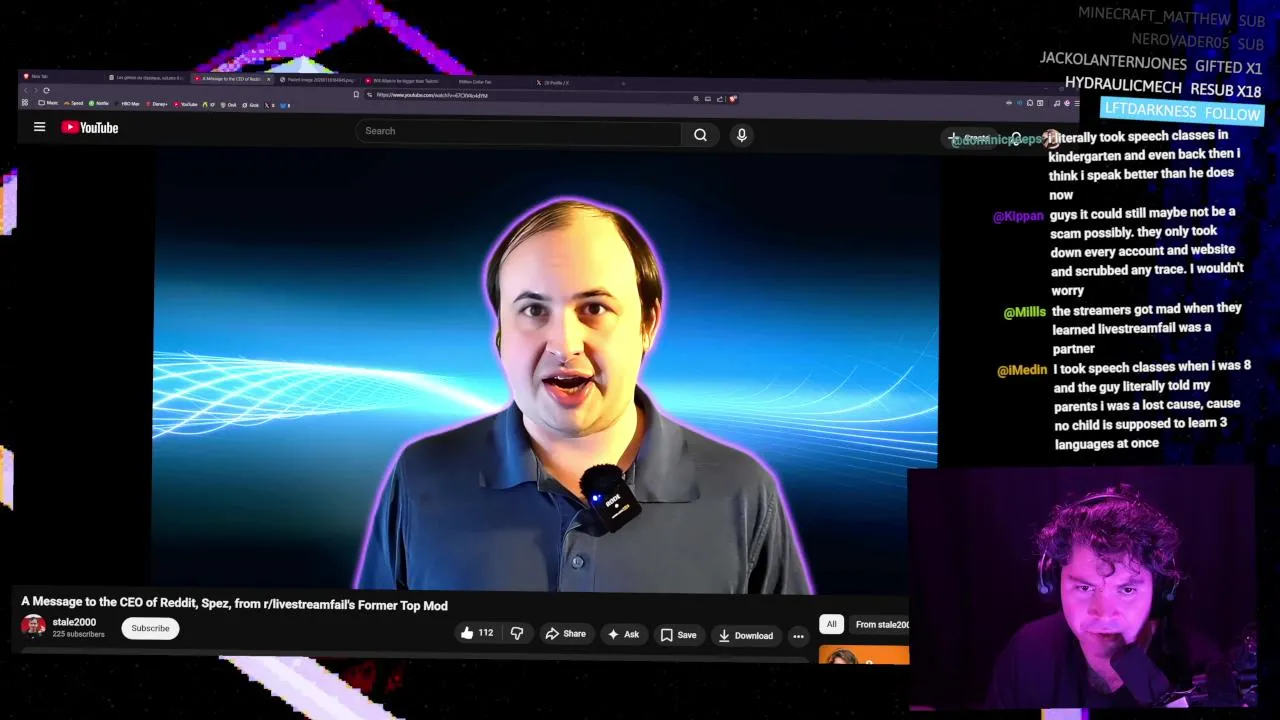The width and height of the screenshot is (1280, 720).
Task: Download the video
Action: point(746,636)
